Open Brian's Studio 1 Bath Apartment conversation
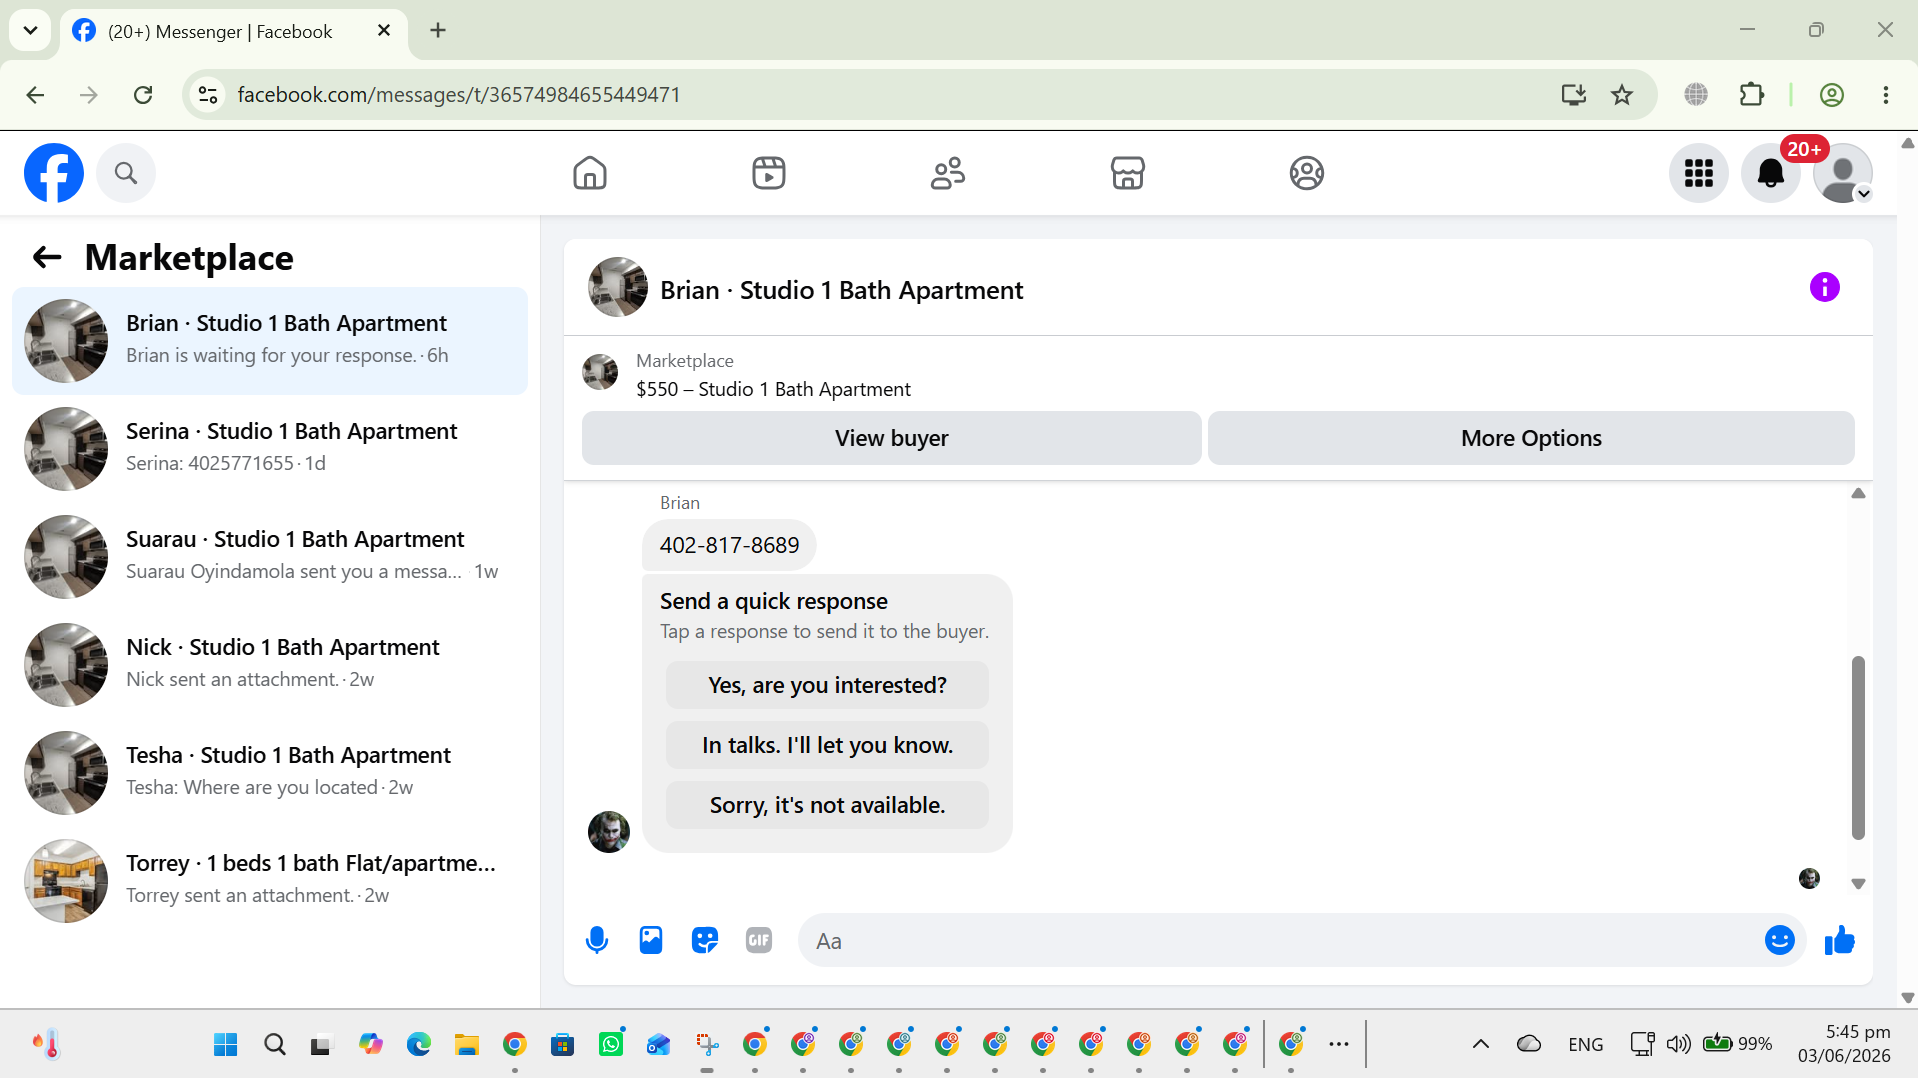The image size is (1918, 1078). click(x=270, y=341)
